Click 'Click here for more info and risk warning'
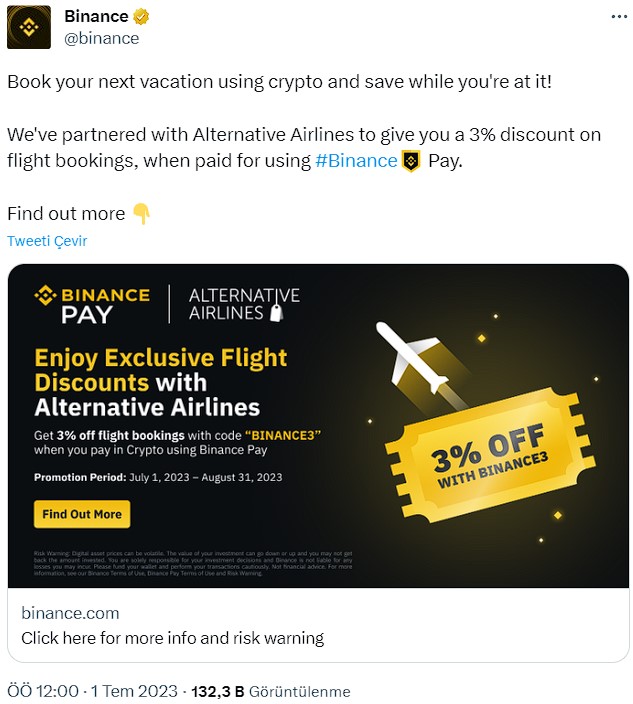This screenshot has height=704, width=633. coord(173,638)
